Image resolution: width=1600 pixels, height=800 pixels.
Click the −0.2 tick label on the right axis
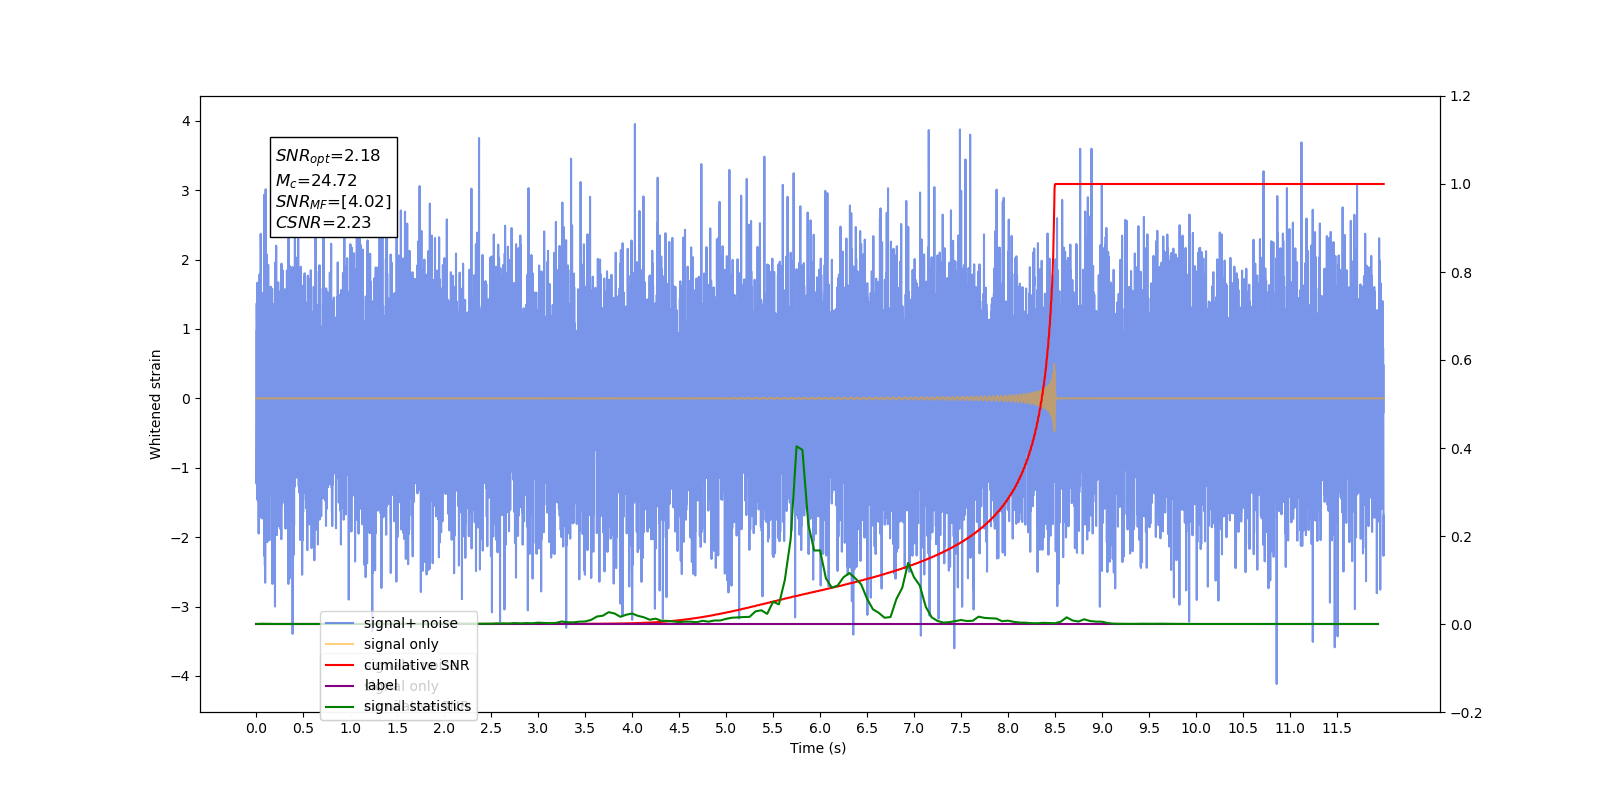[x=1466, y=713]
